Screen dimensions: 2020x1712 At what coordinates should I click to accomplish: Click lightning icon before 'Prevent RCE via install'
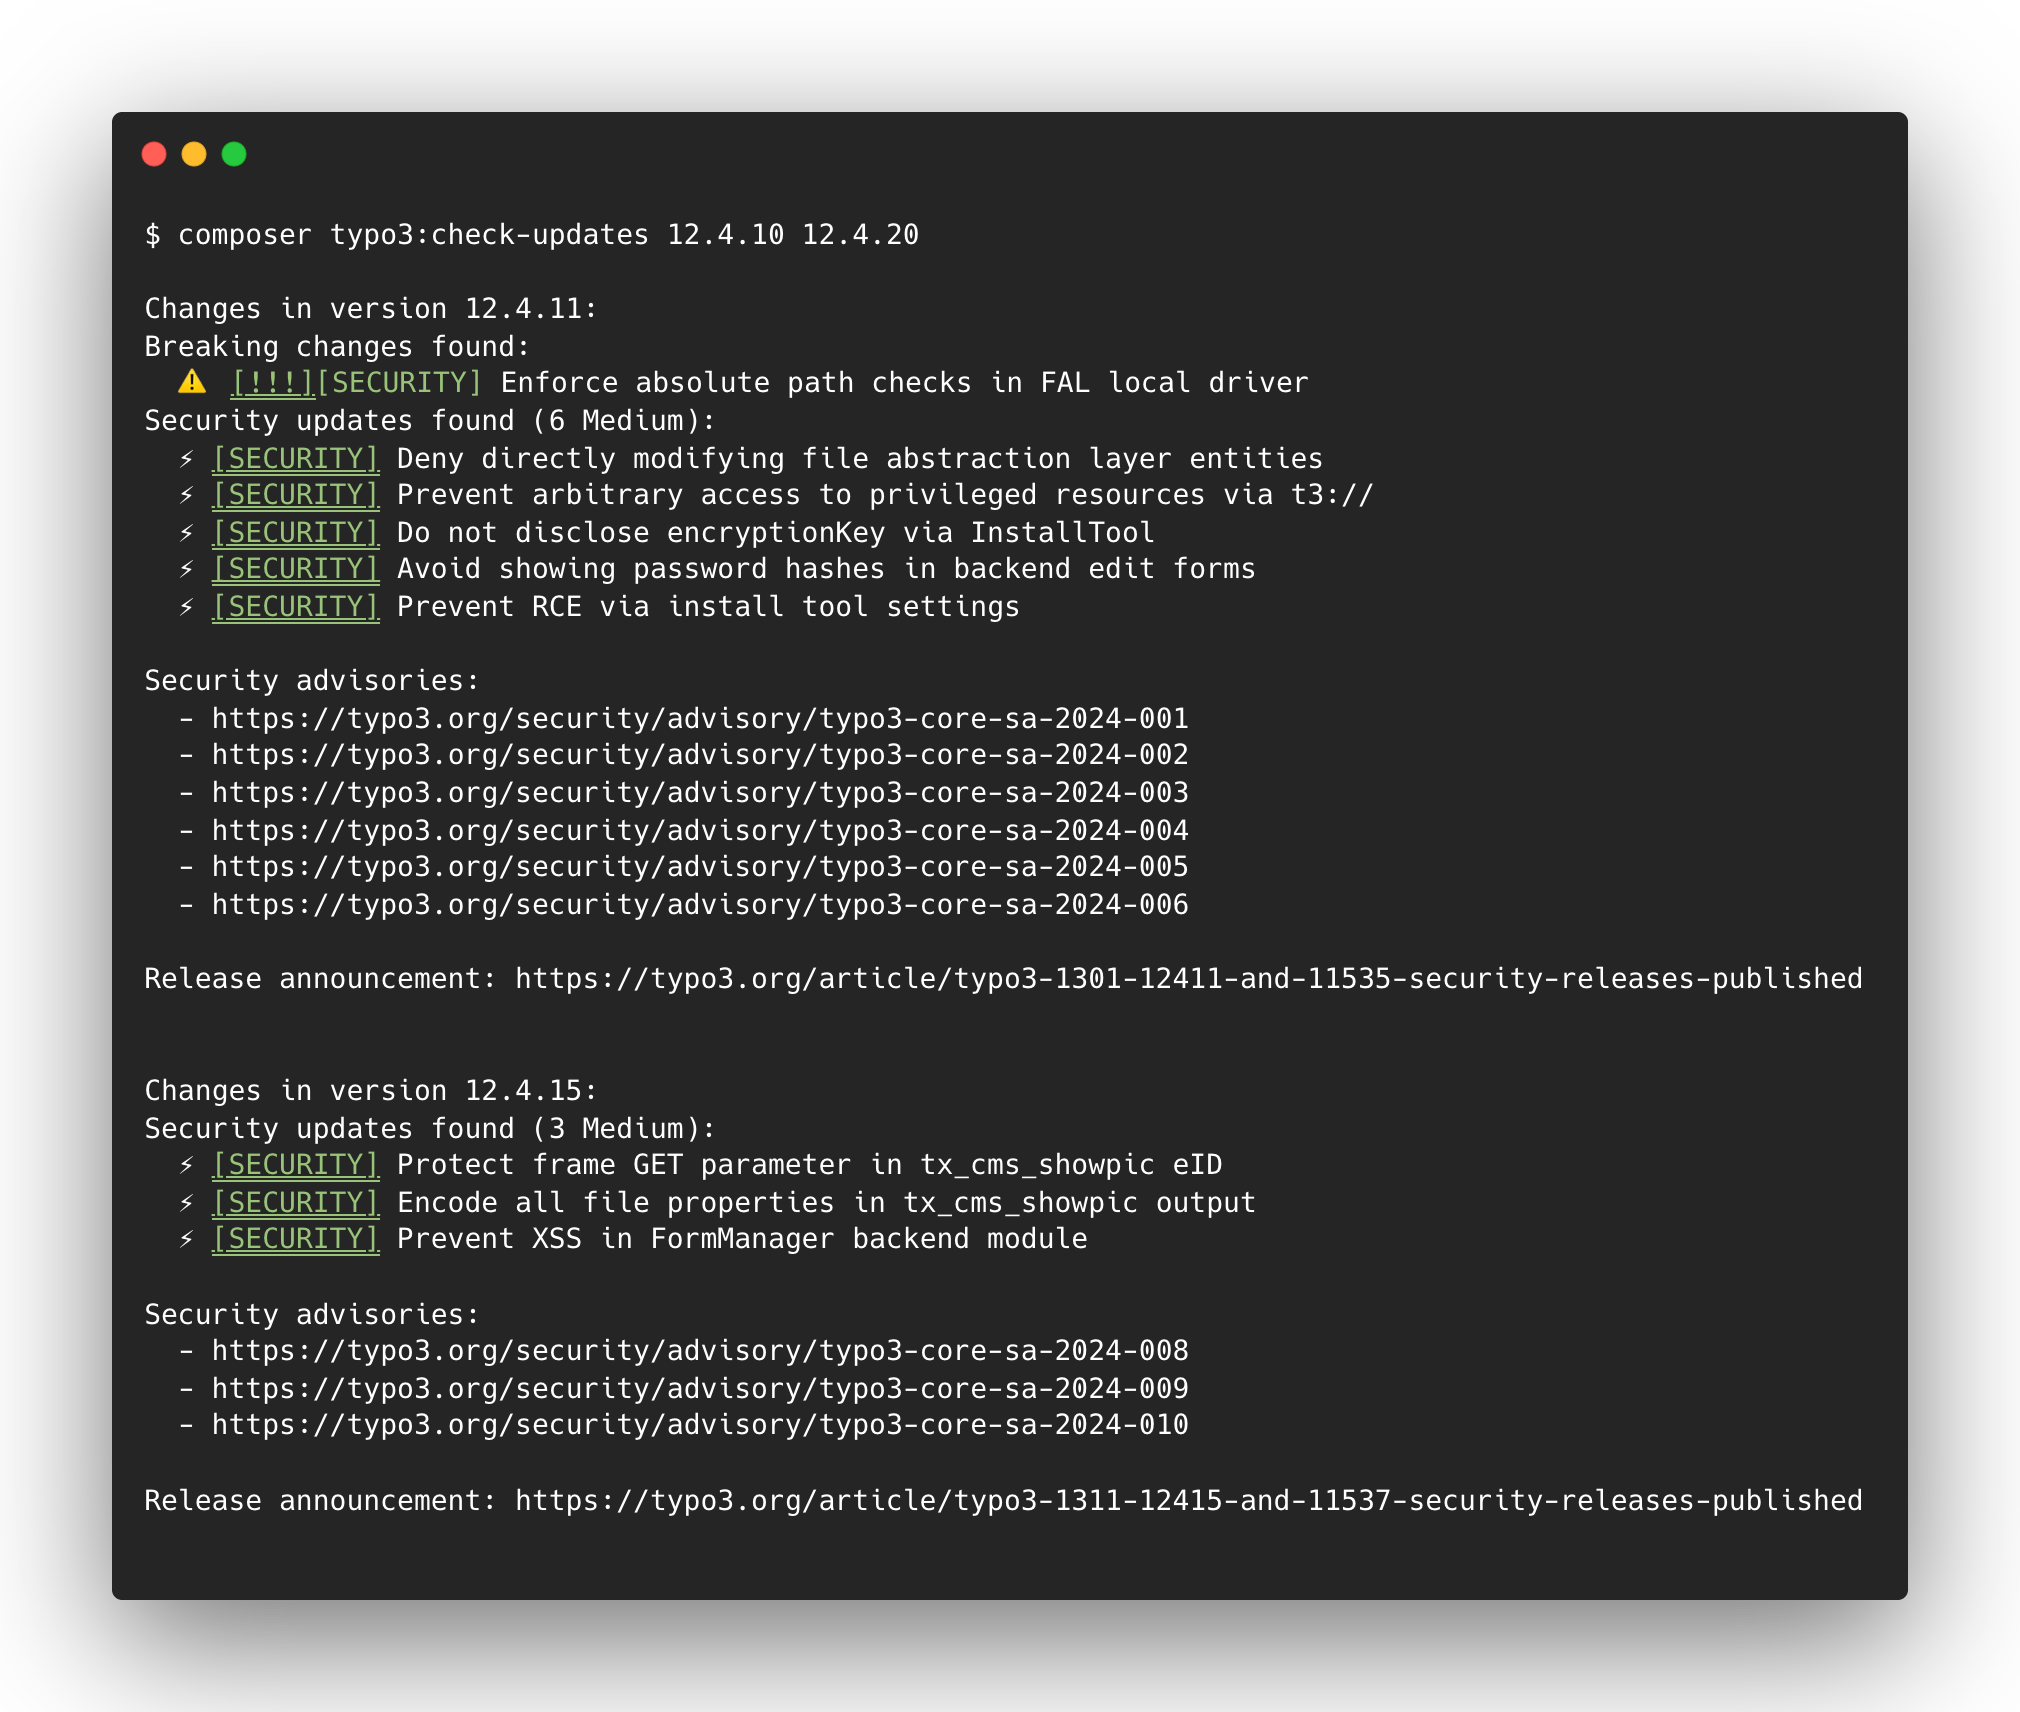tap(187, 607)
